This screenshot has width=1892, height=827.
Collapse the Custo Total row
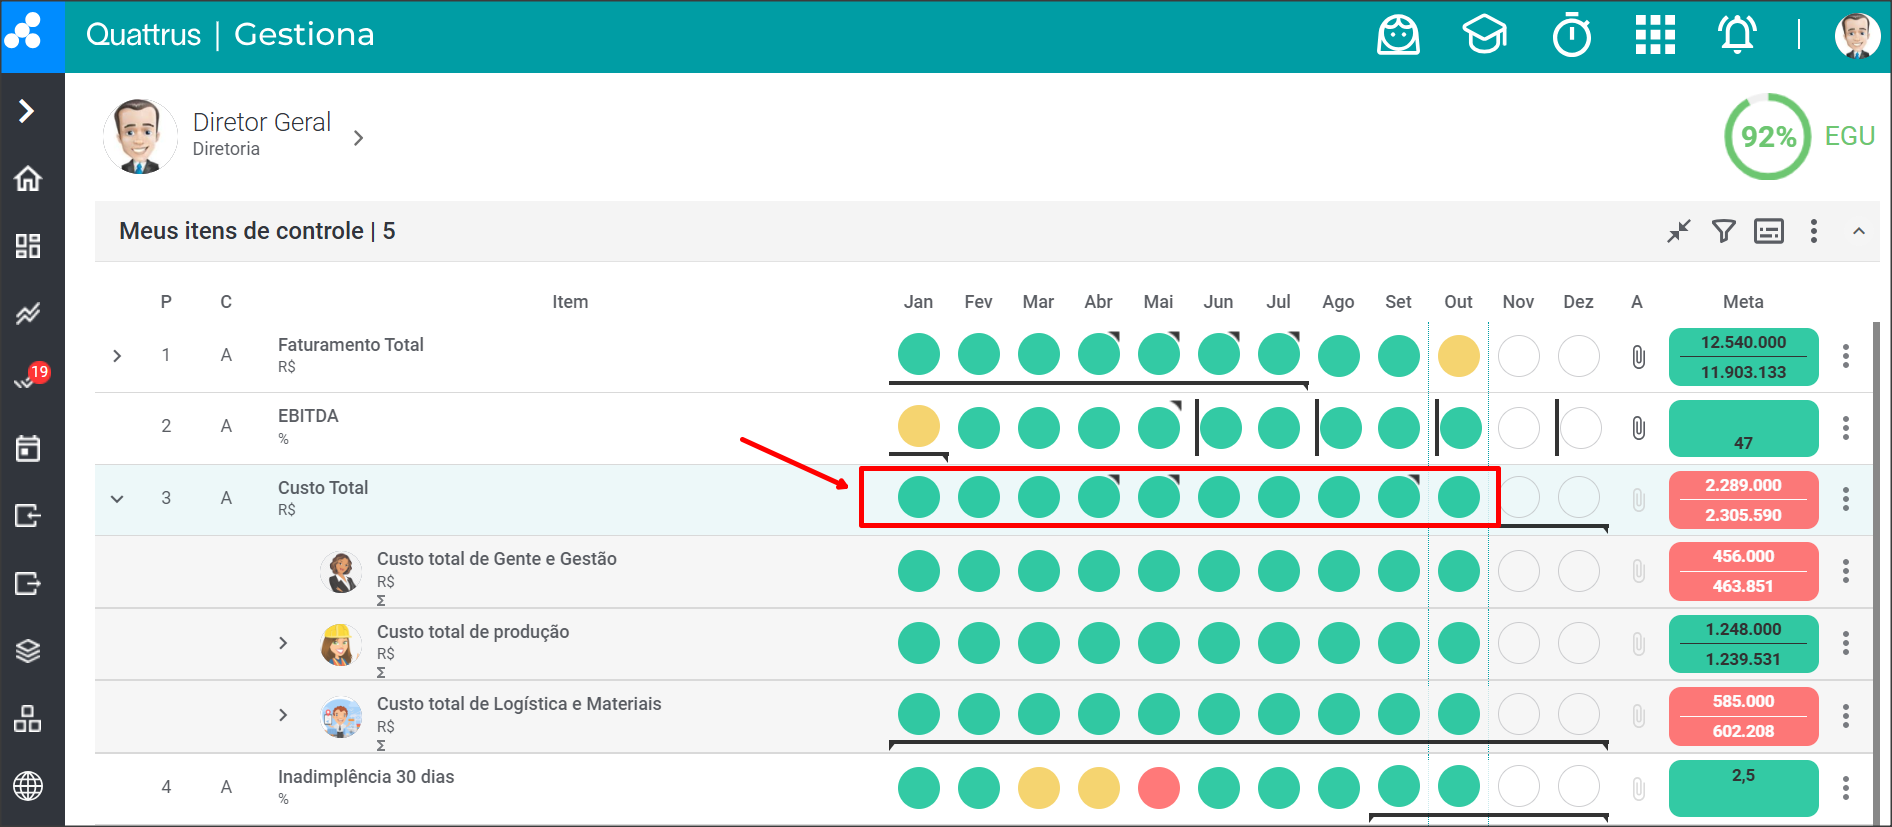click(x=117, y=498)
